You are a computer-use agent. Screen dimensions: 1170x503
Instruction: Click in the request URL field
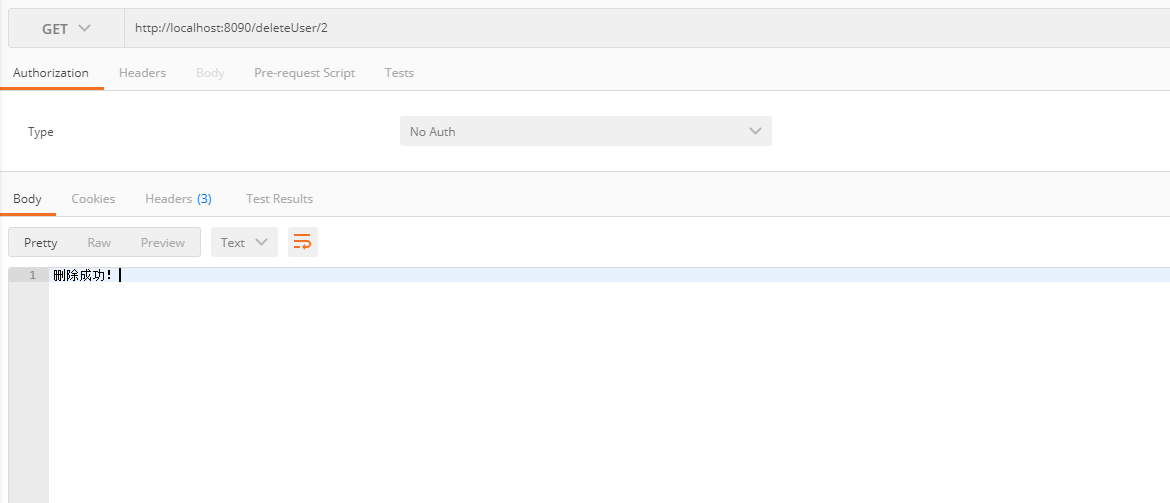pos(647,28)
